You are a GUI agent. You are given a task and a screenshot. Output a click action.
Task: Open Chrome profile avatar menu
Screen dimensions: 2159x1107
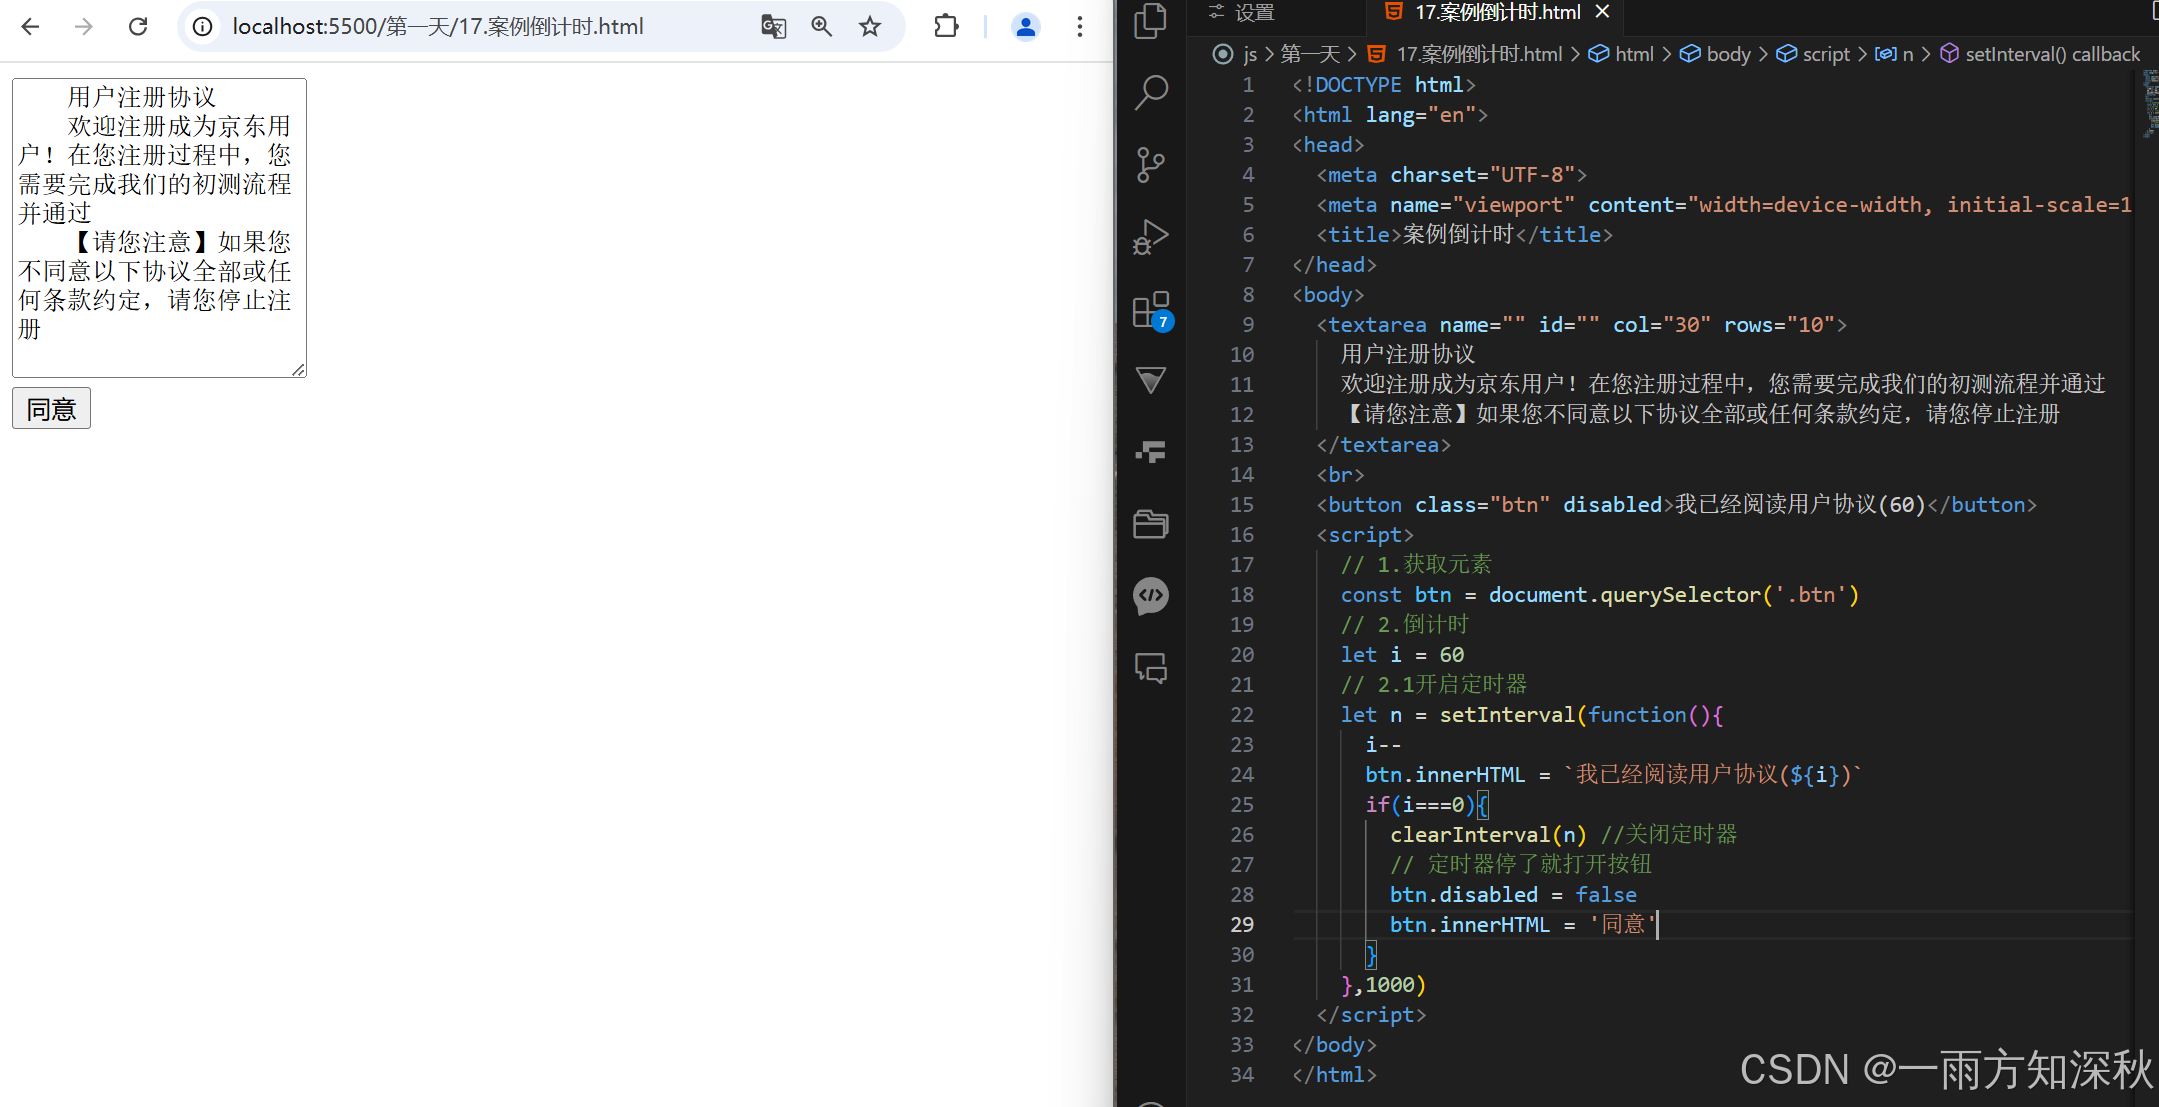pyautogui.click(x=1025, y=27)
